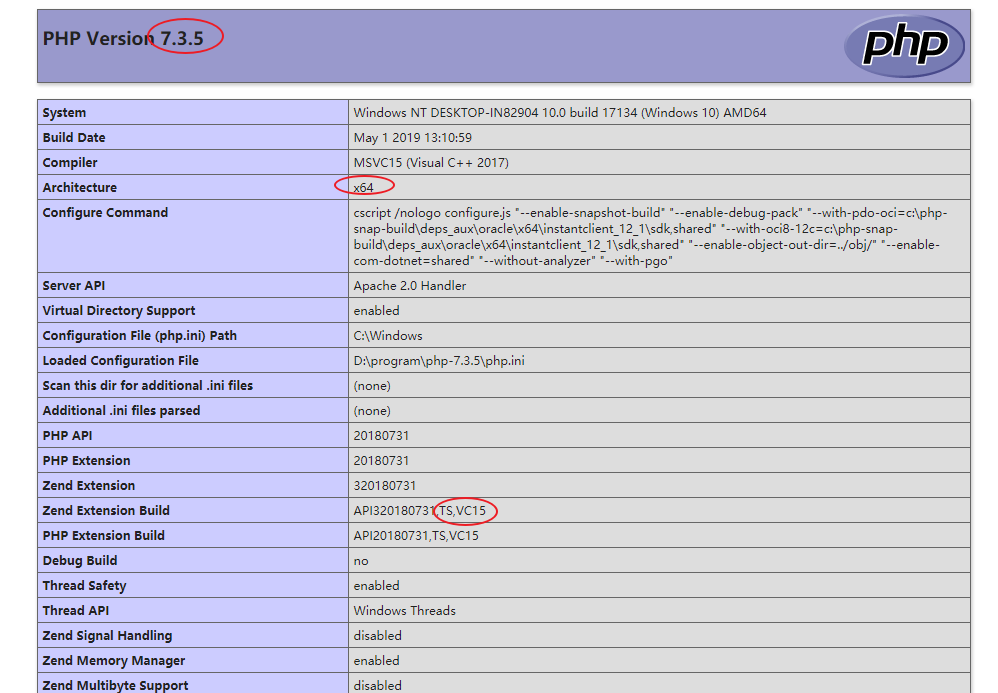Click '20180731' in the PHP Extension row

click(381, 460)
